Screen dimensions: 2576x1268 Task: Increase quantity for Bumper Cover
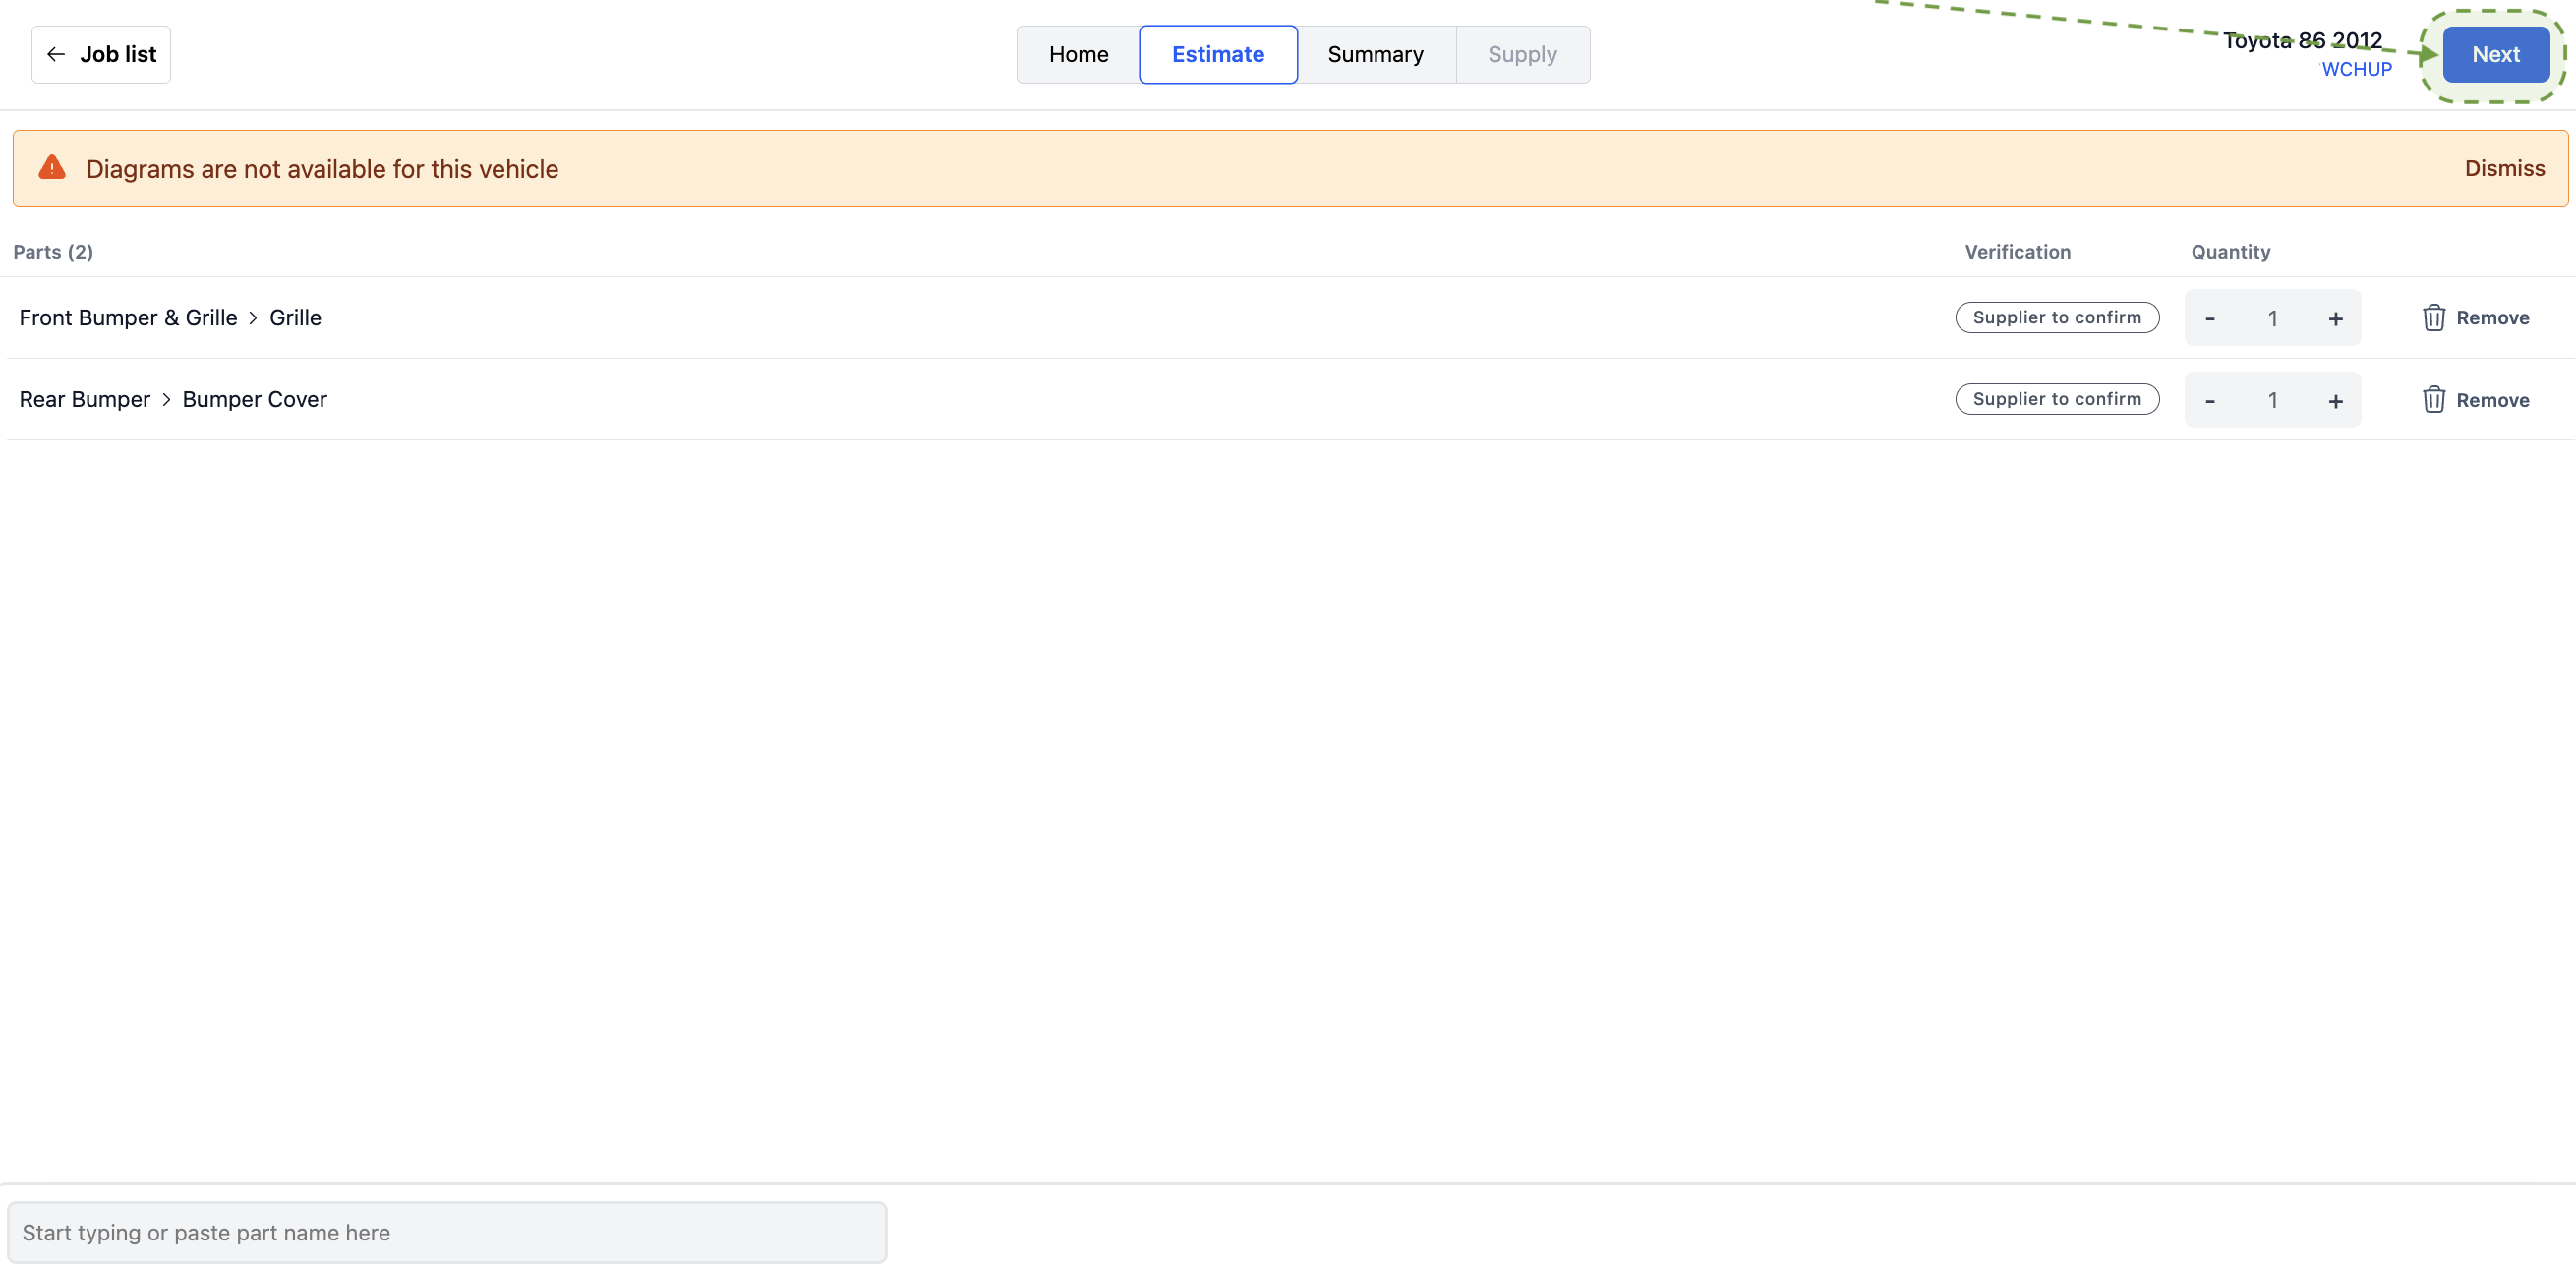[2335, 400]
